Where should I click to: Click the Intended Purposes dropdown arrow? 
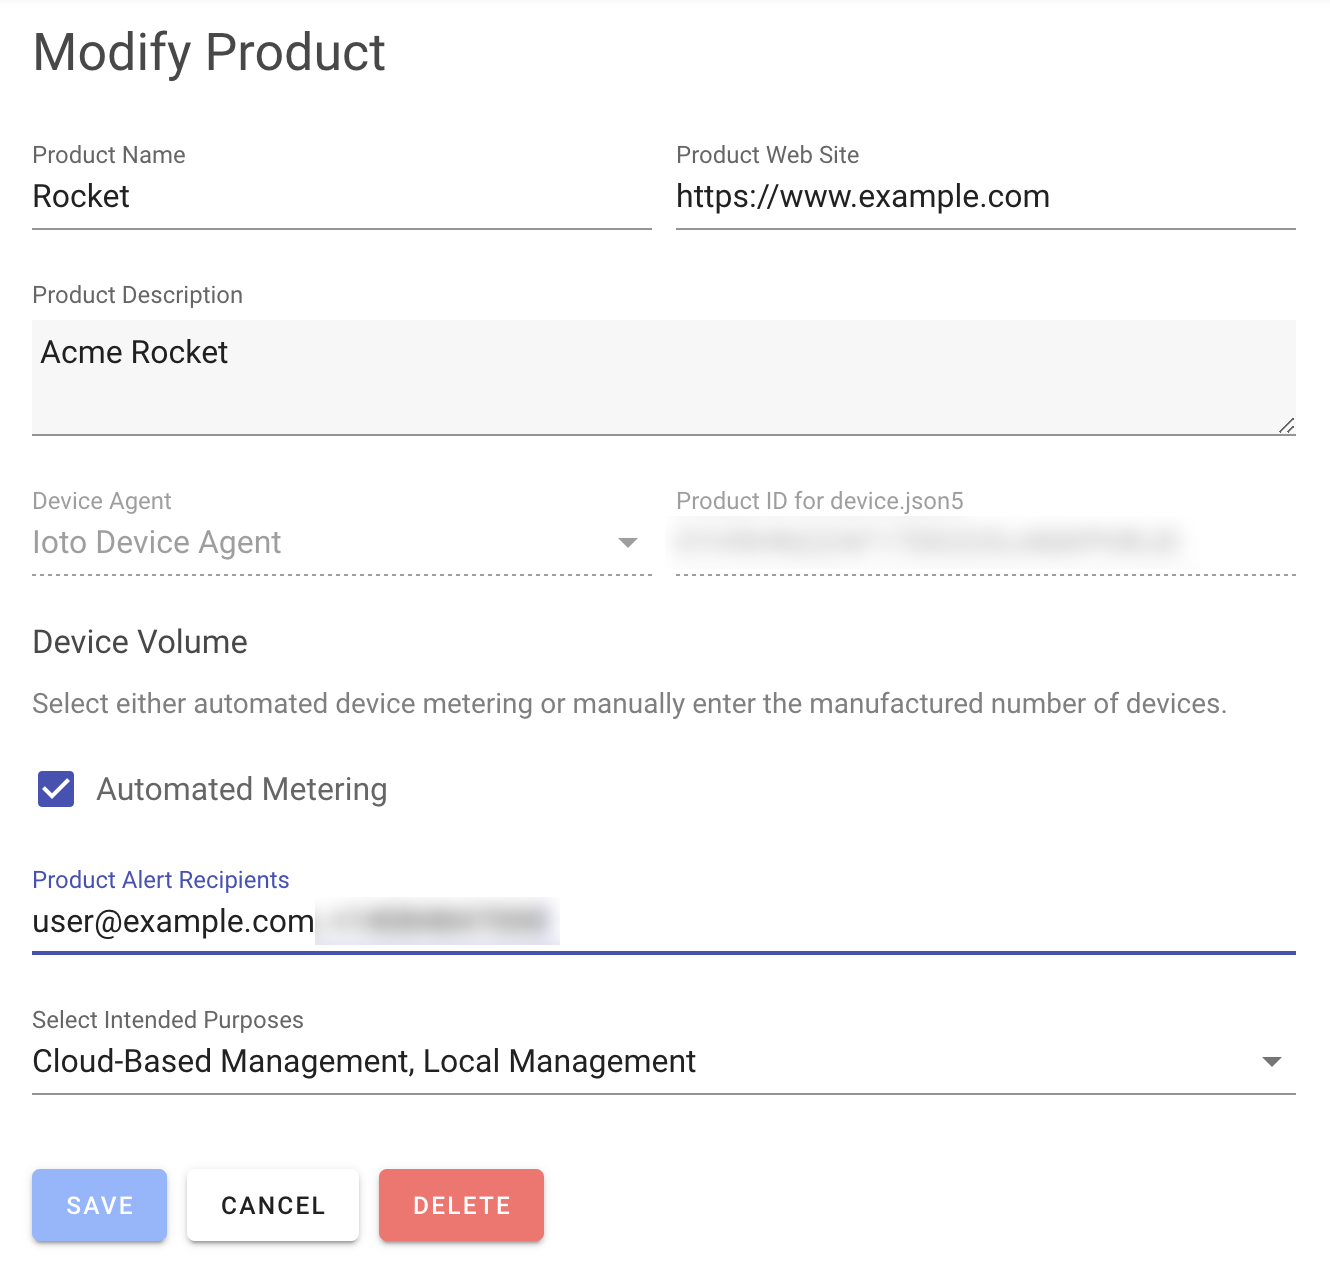(1271, 1062)
